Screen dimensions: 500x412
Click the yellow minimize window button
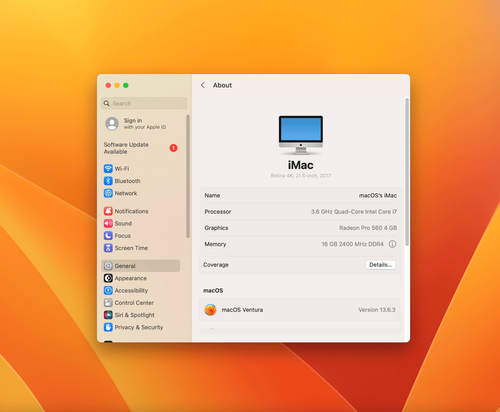(117, 85)
